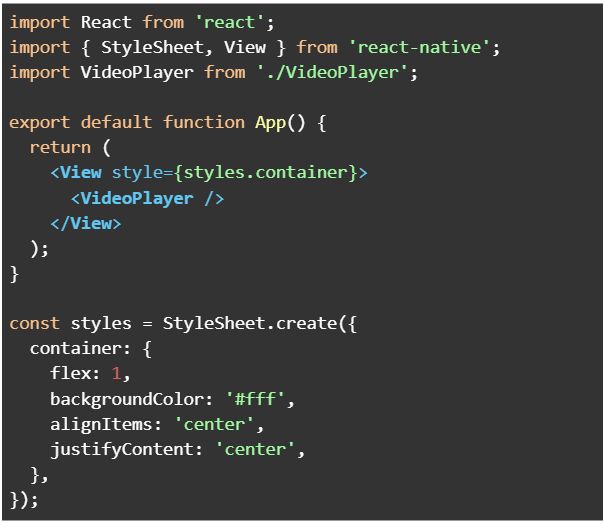
Task: Click the export keyword
Action: pos(40,123)
